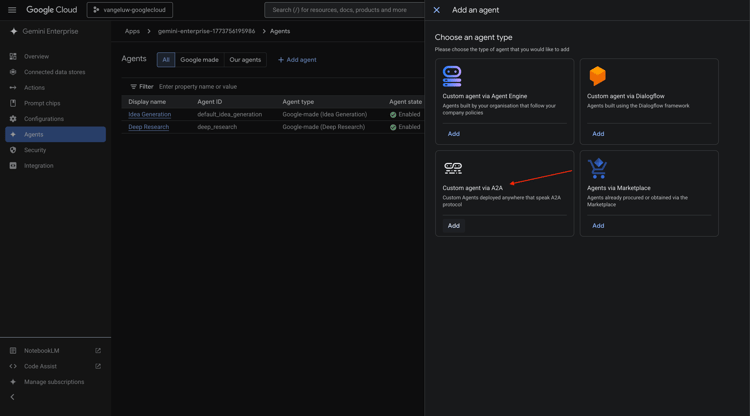
Task: Click deep_research agent ID text
Action: tap(217, 127)
